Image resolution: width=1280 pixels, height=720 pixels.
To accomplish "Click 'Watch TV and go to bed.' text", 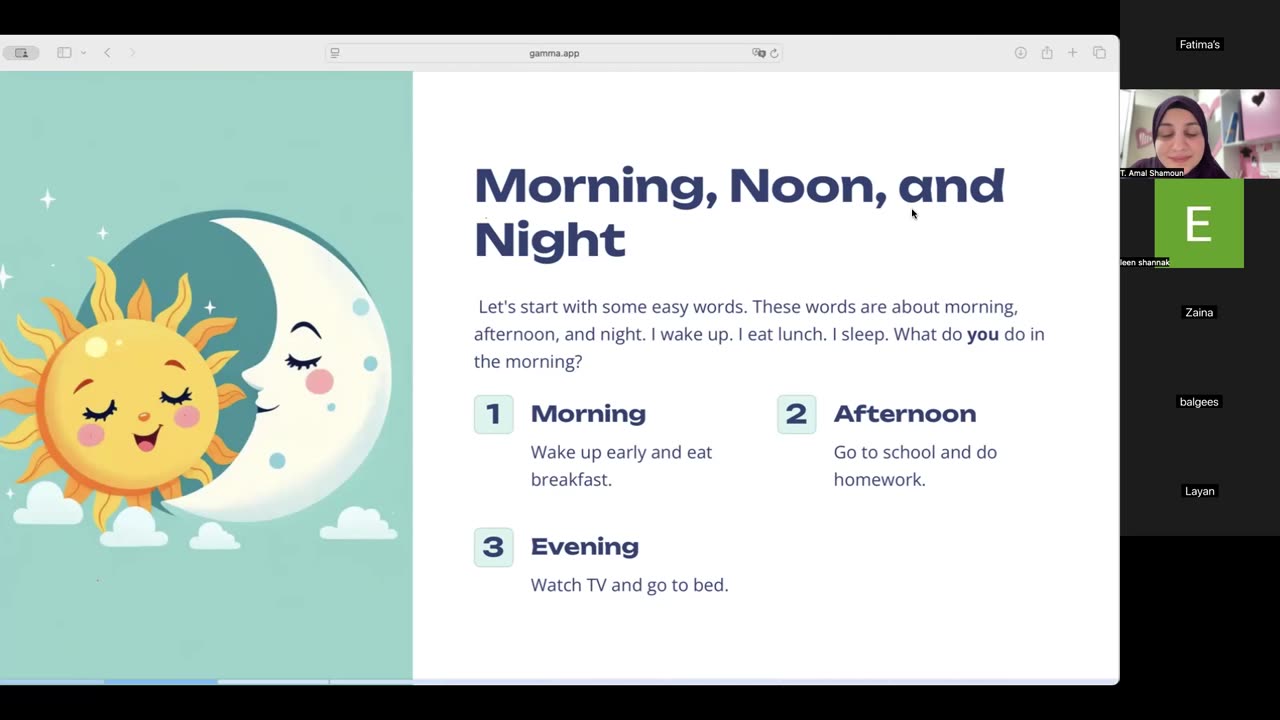I will pyautogui.click(x=629, y=585).
